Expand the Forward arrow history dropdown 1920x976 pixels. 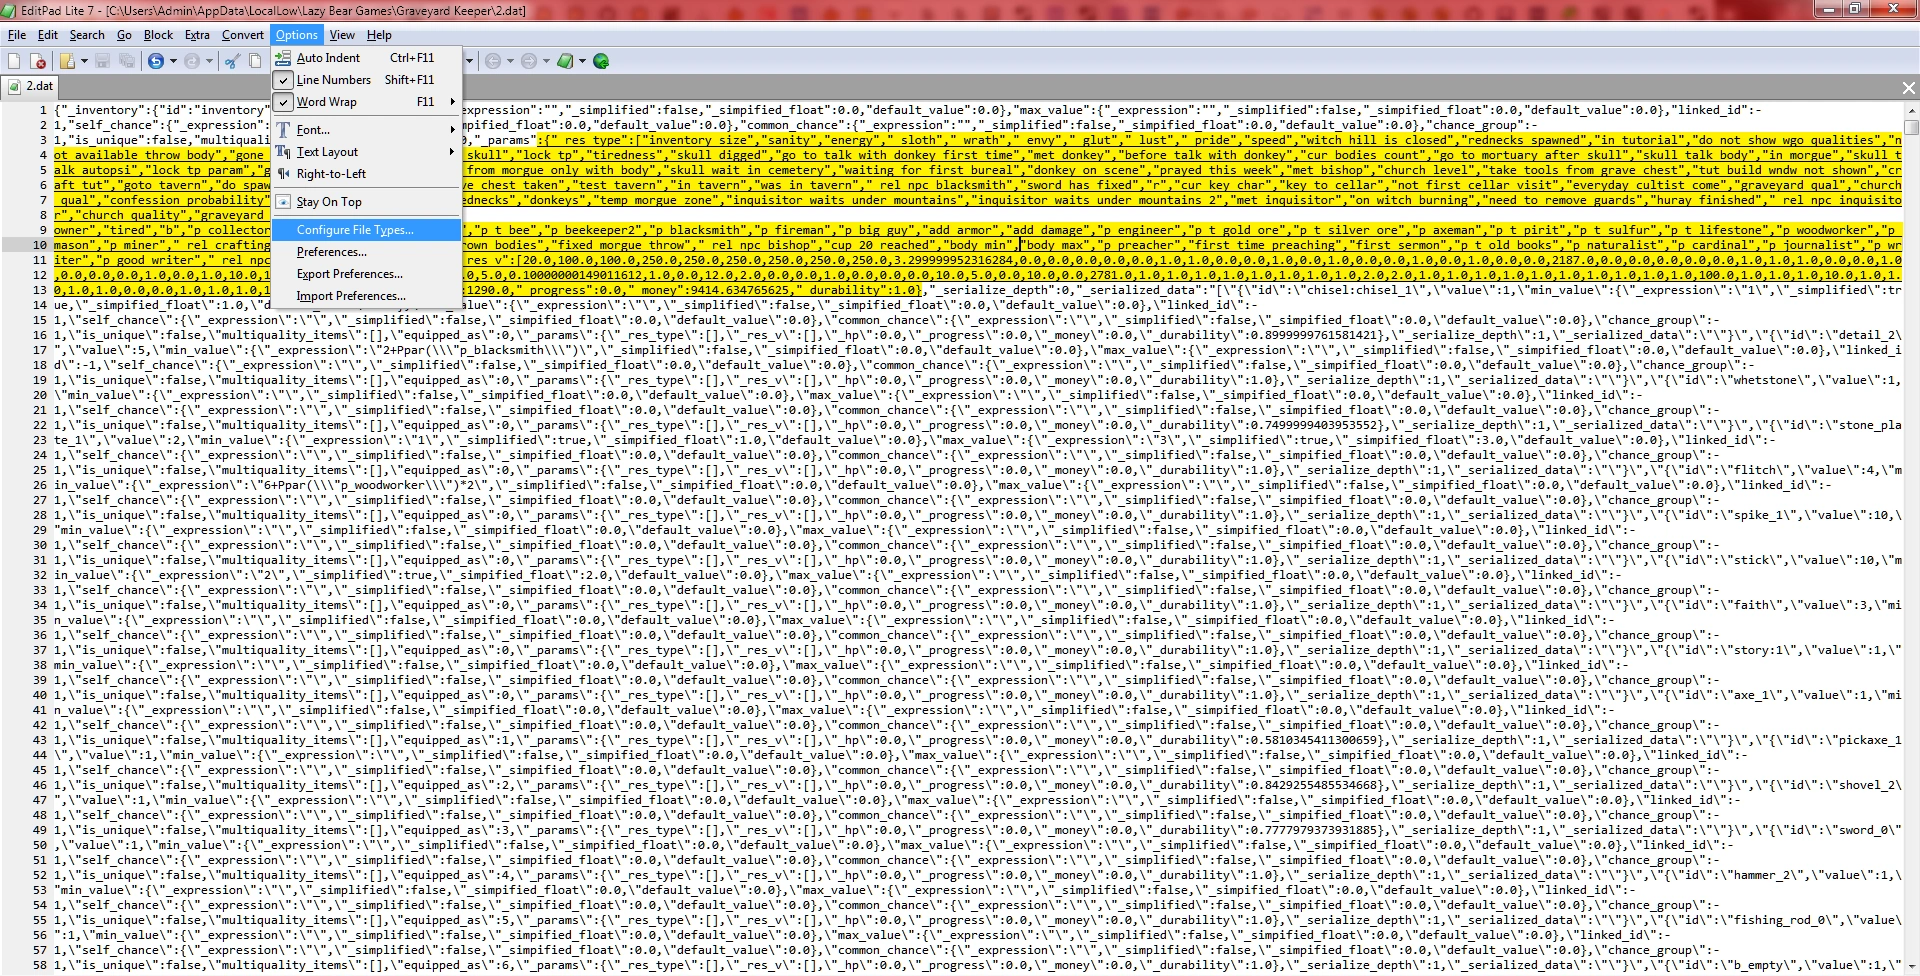point(546,61)
